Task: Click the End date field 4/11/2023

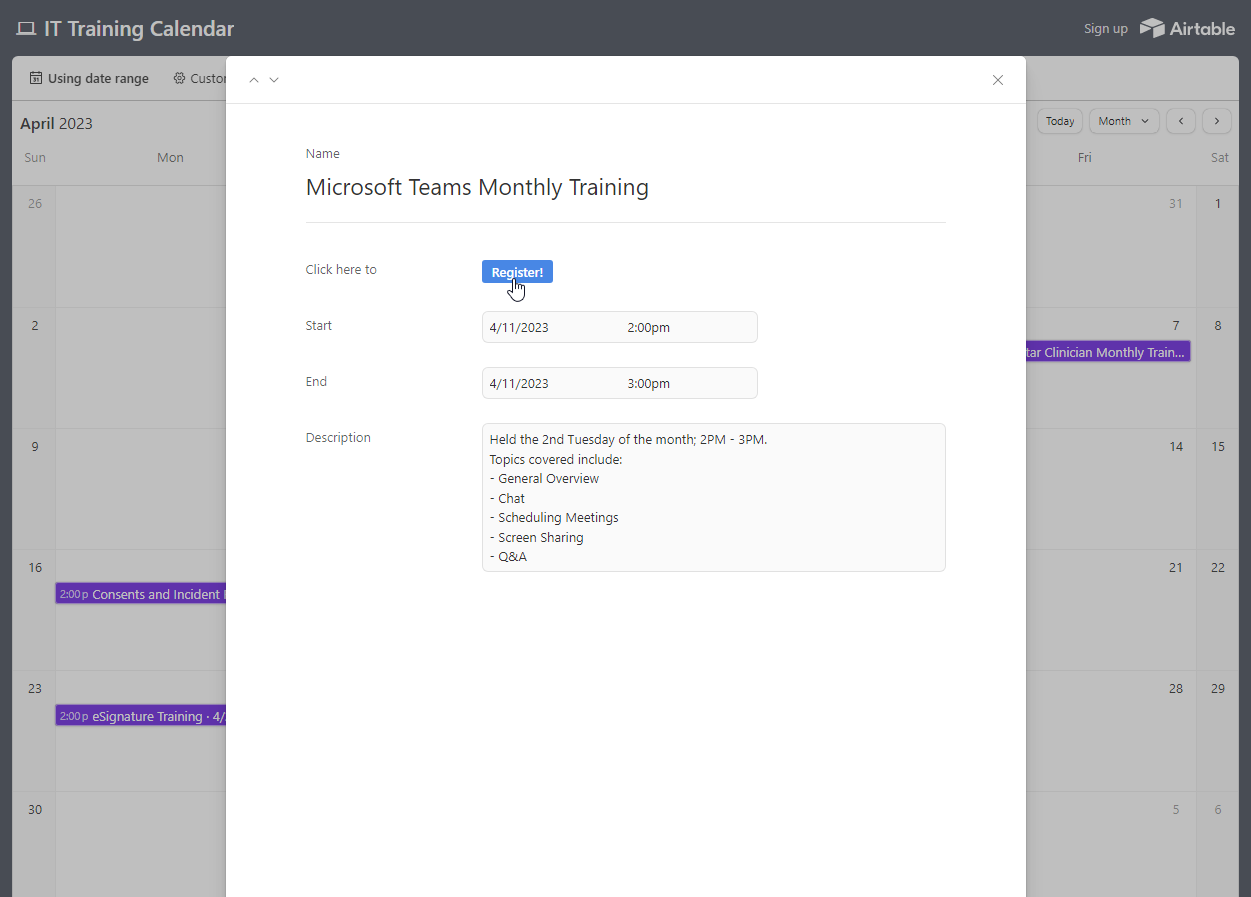Action: tap(519, 383)
